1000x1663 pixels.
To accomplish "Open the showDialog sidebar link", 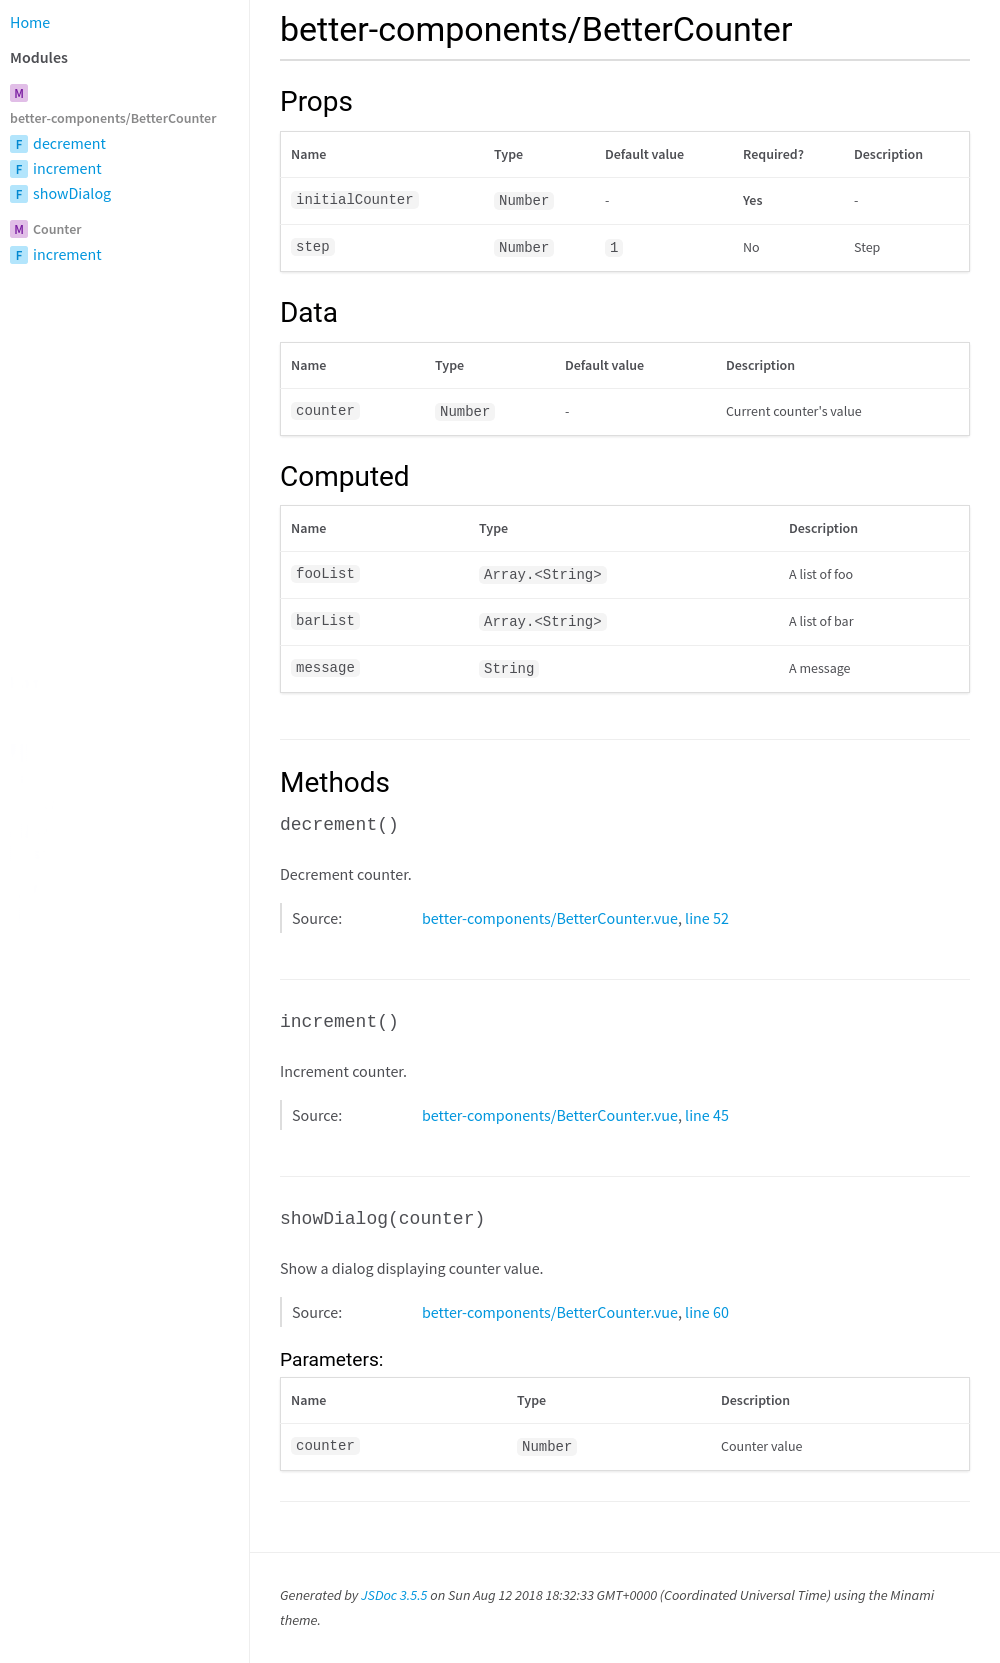I will (72, 193).
